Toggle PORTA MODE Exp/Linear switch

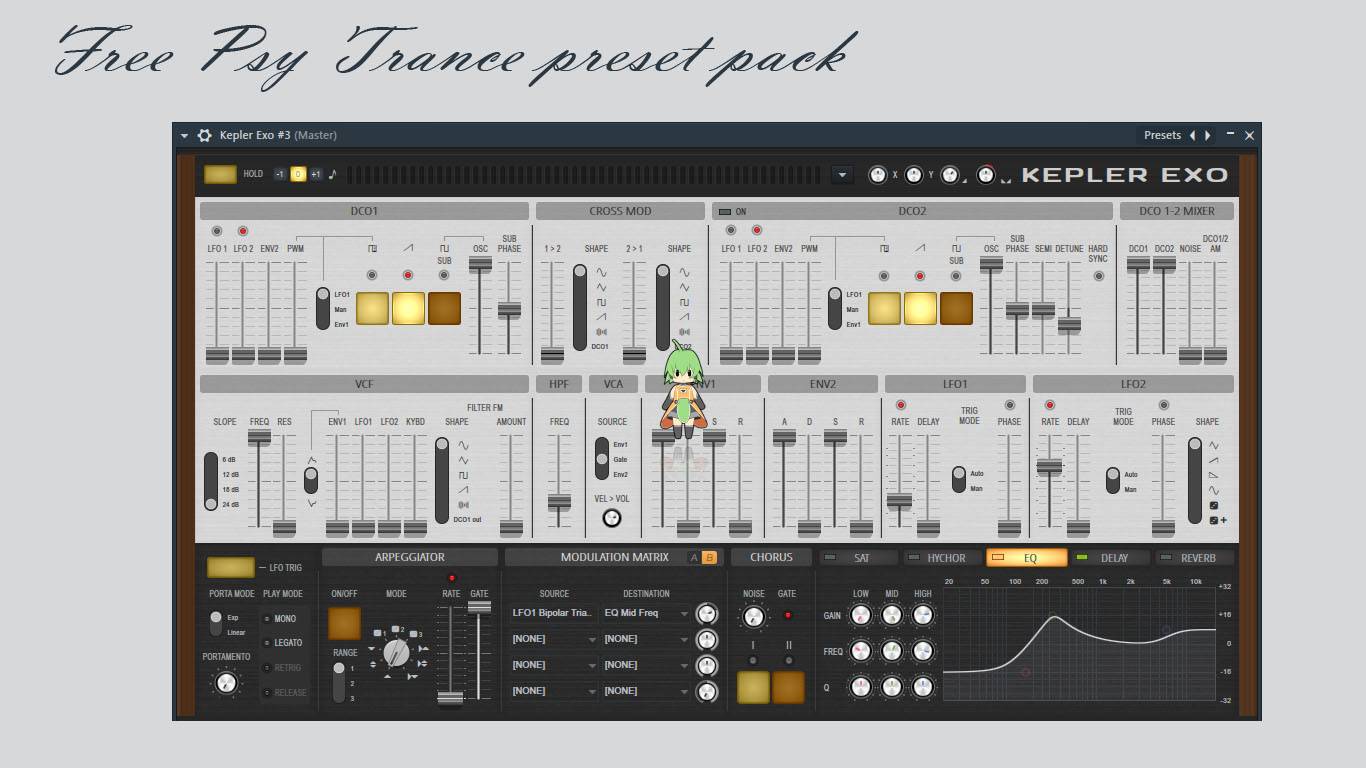point(215,624)
